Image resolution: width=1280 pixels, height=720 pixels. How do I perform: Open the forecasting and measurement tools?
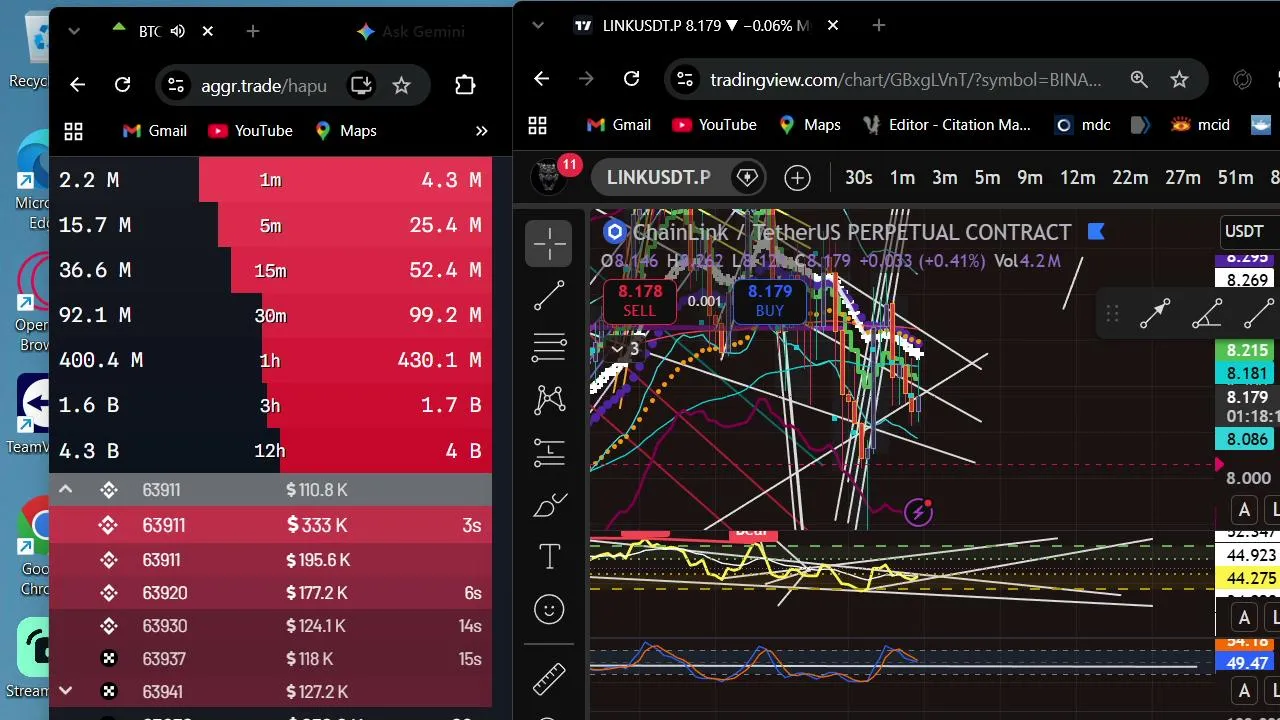(x=549, y=453)
